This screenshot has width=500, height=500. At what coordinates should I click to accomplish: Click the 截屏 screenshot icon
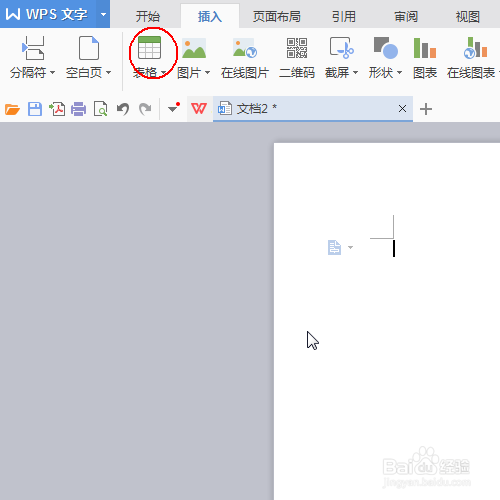tap(341, 48)
